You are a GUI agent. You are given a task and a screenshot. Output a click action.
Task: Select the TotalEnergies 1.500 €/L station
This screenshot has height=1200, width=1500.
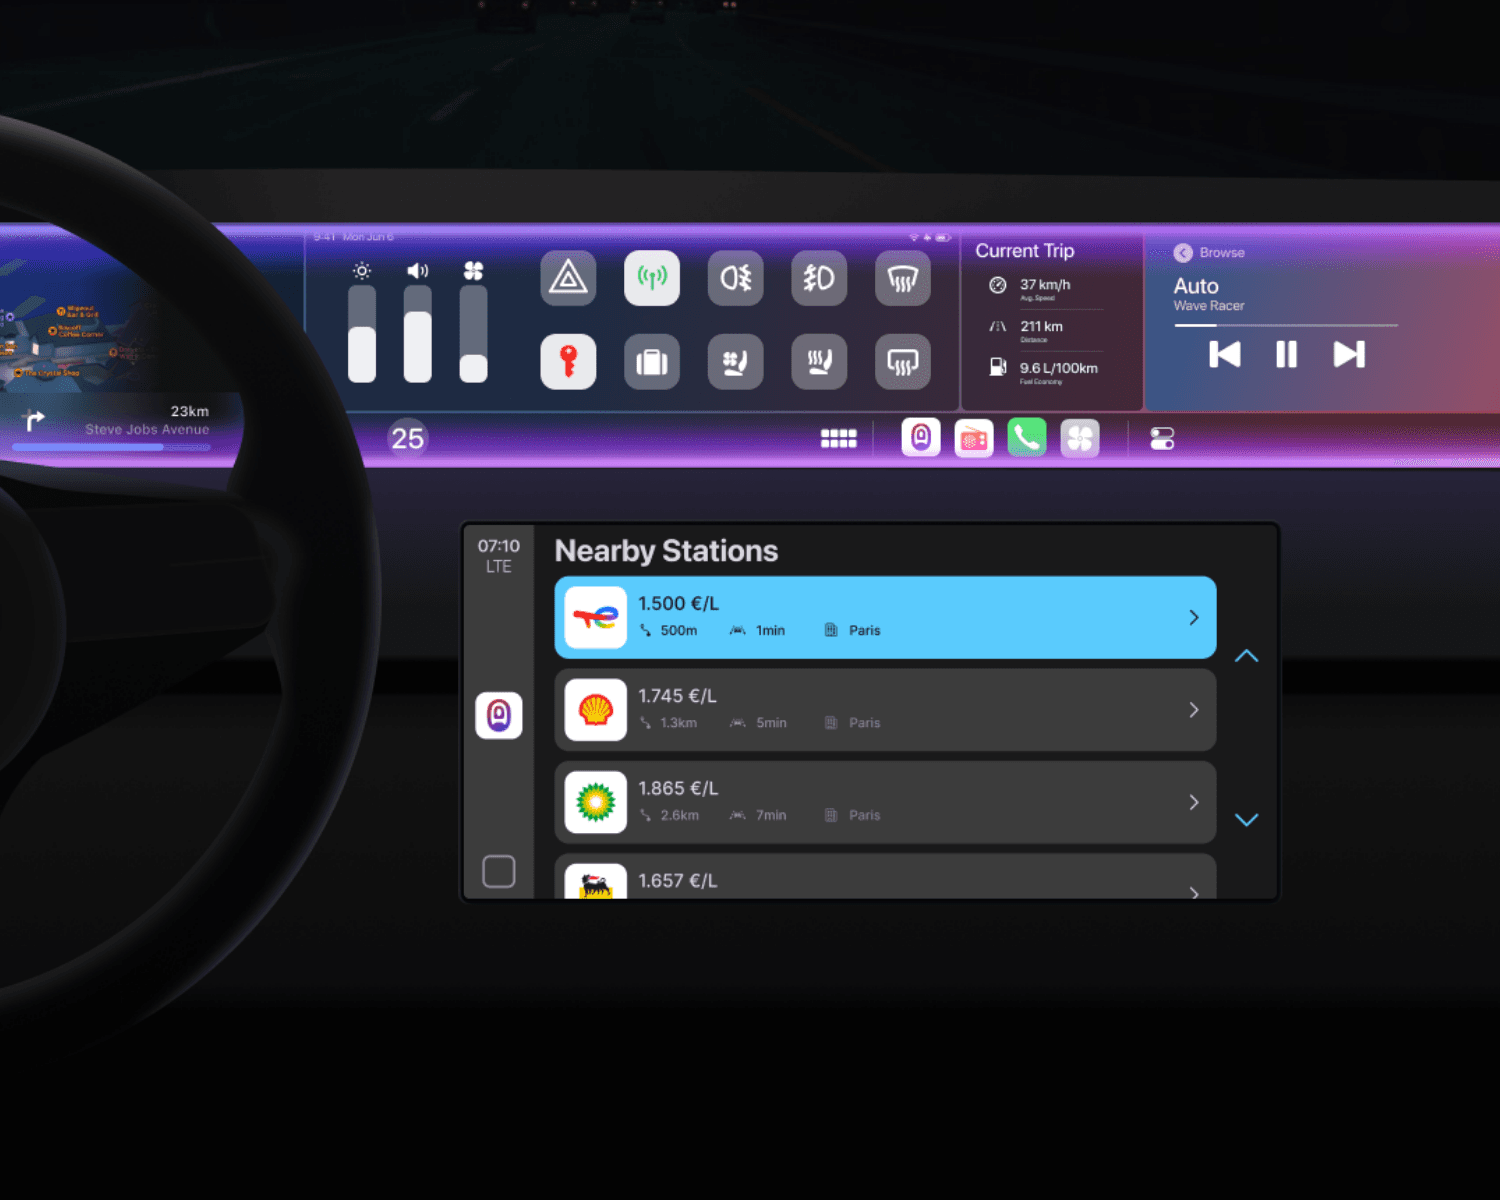pos(885,617)
